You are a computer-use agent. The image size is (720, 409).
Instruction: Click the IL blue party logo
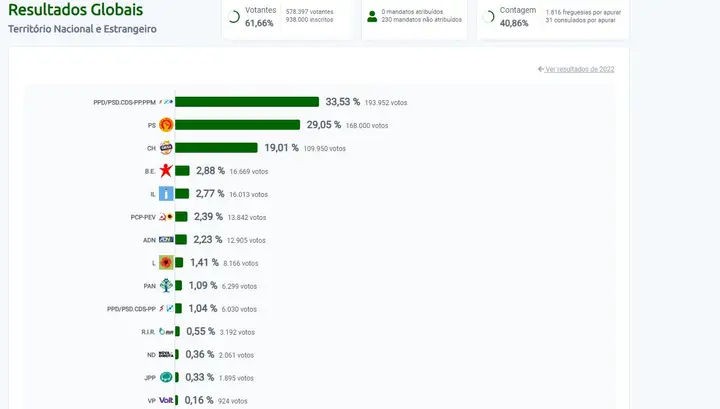point(167,194)
